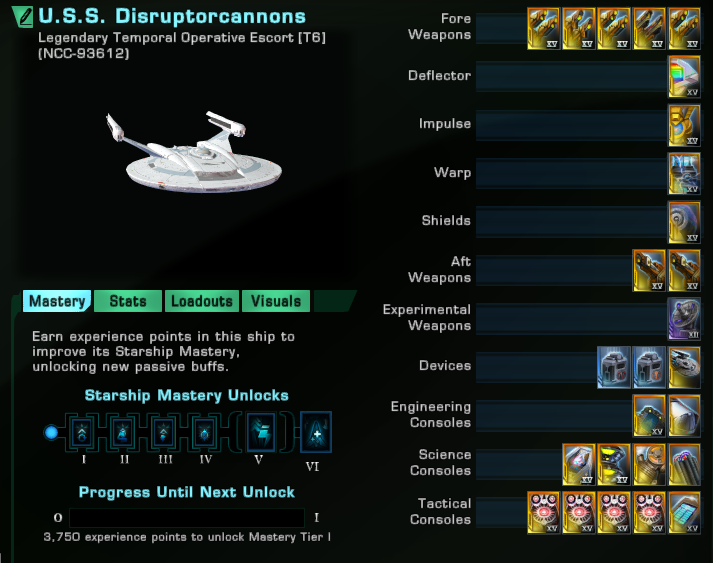The height and width of the screenshot is (563, 713).
Task: Click the mastery progress bar
Action: coord(187,518)
